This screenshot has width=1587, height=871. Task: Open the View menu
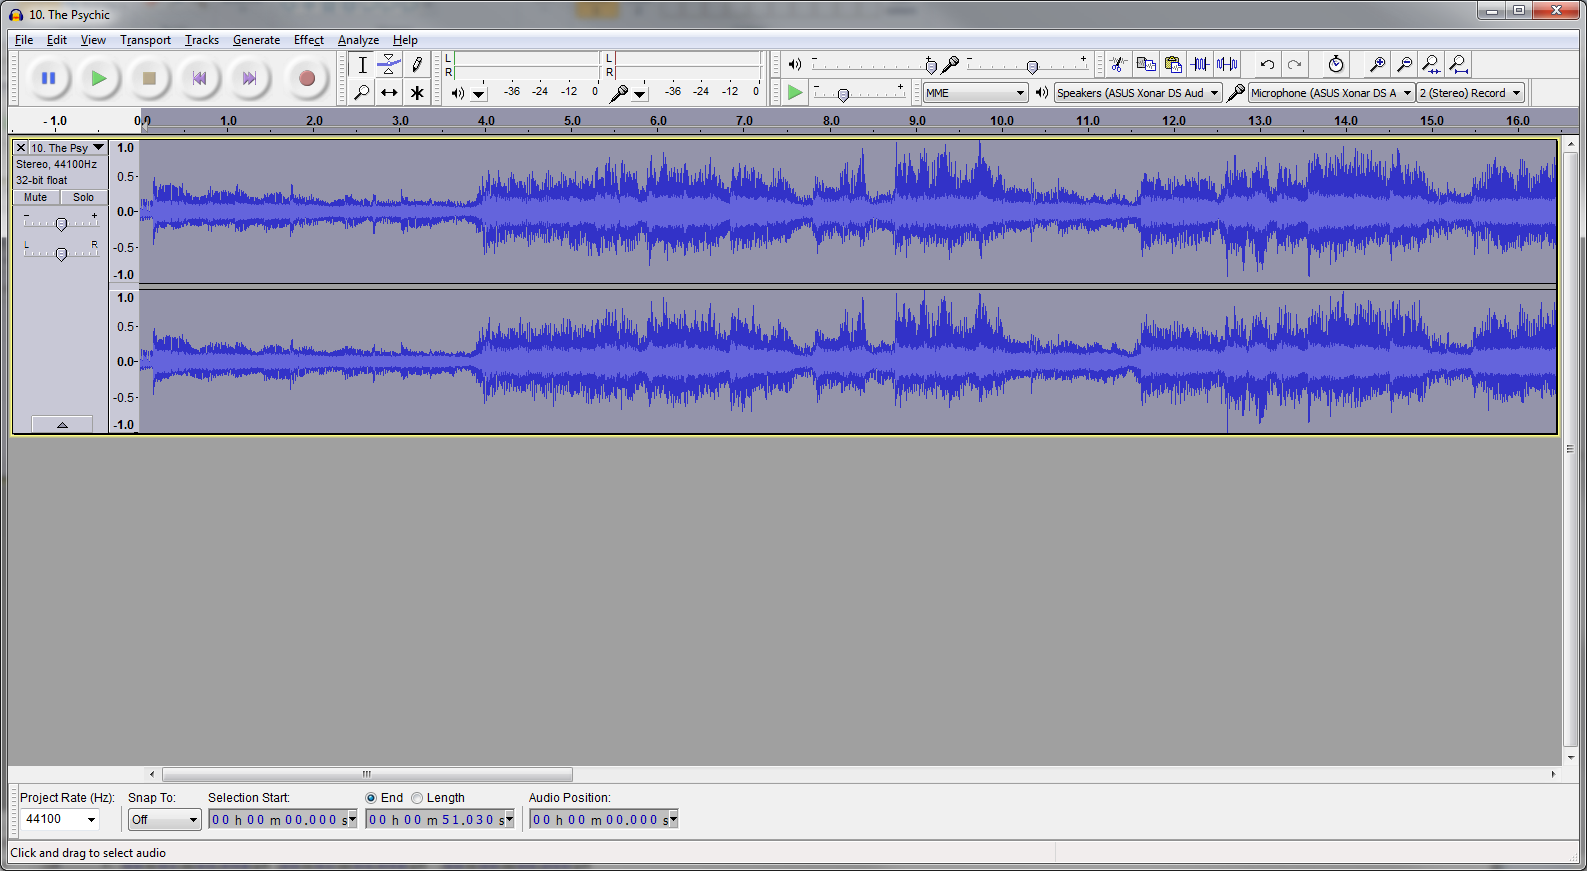pos(93,40)
